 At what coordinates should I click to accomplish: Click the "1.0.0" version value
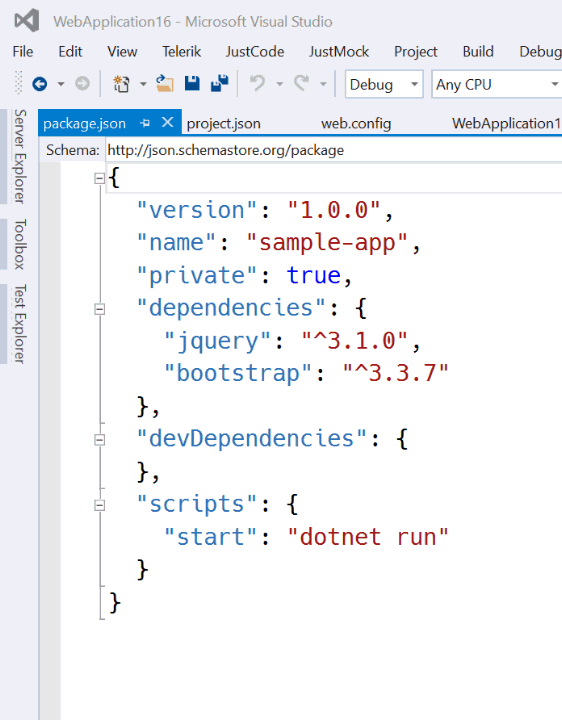point(334,210)
